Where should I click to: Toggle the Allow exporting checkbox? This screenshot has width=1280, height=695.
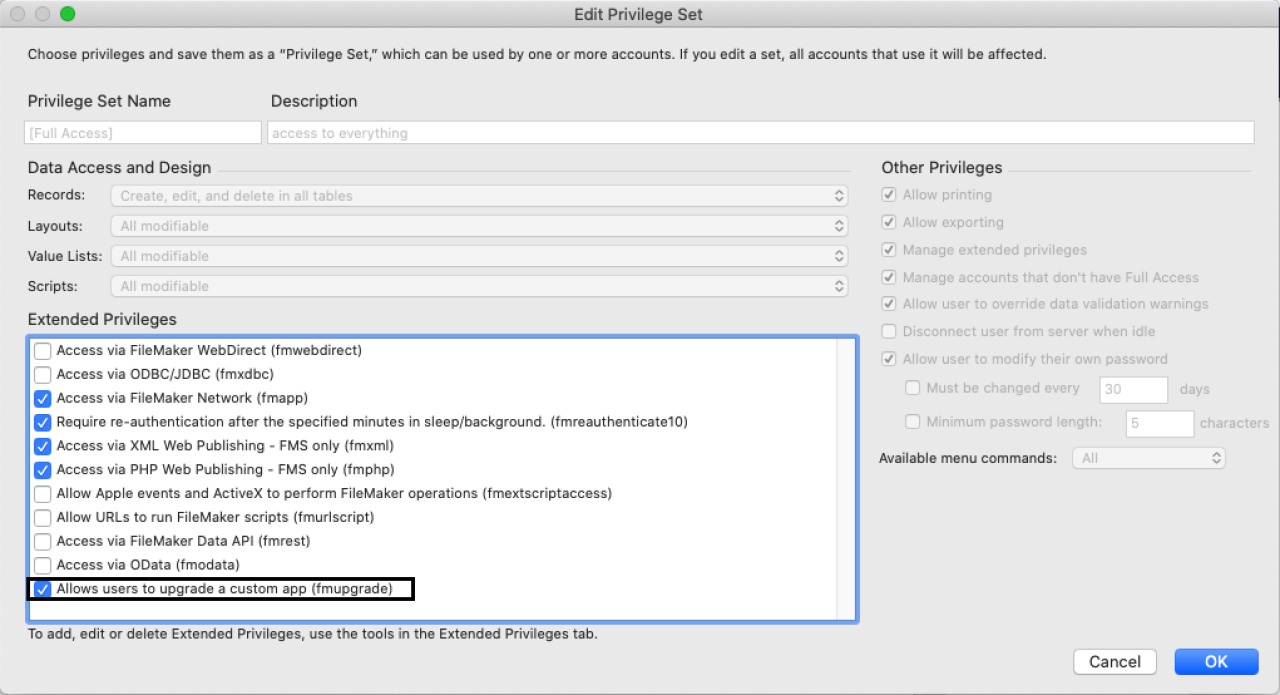tap(889, 222)
